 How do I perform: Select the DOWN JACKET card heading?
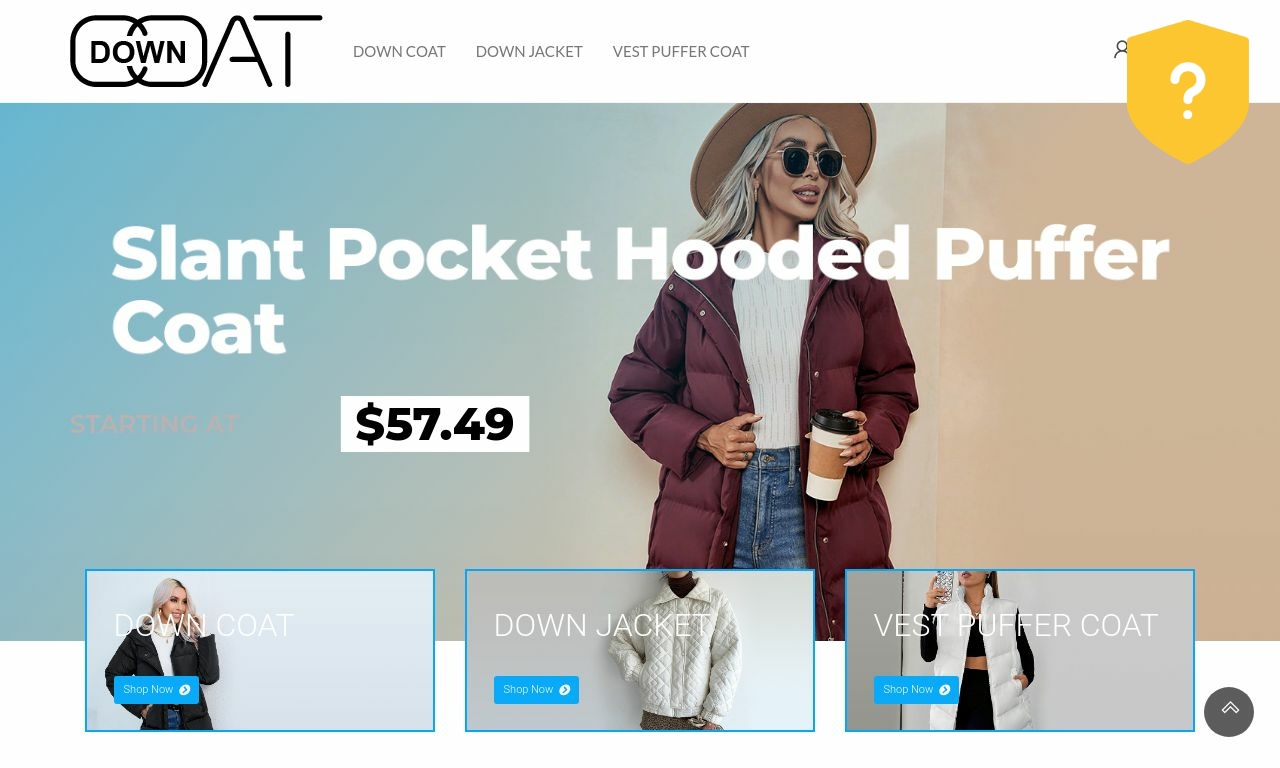(x=602, y=625)
